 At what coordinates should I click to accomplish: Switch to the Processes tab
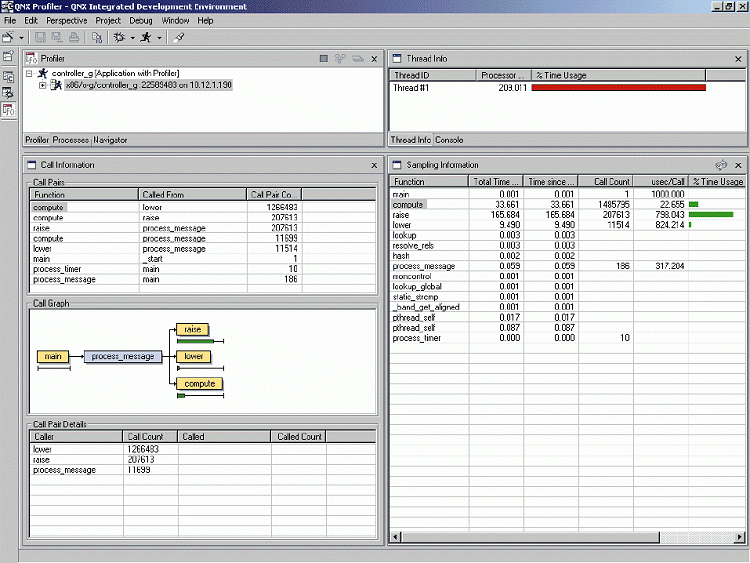71,140
